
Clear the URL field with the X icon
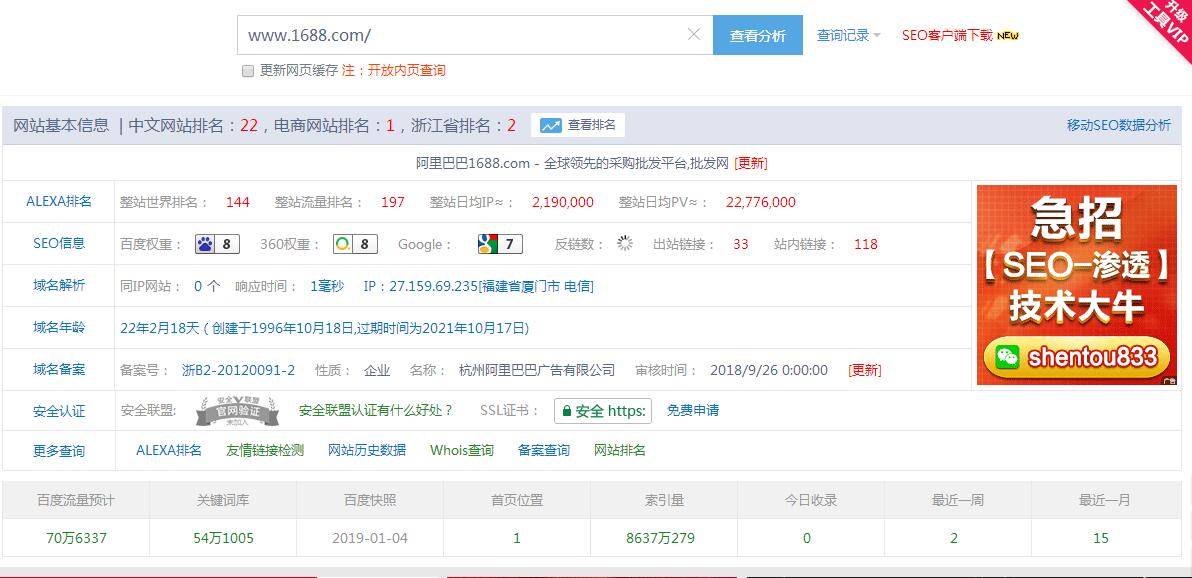pos(693,34)
